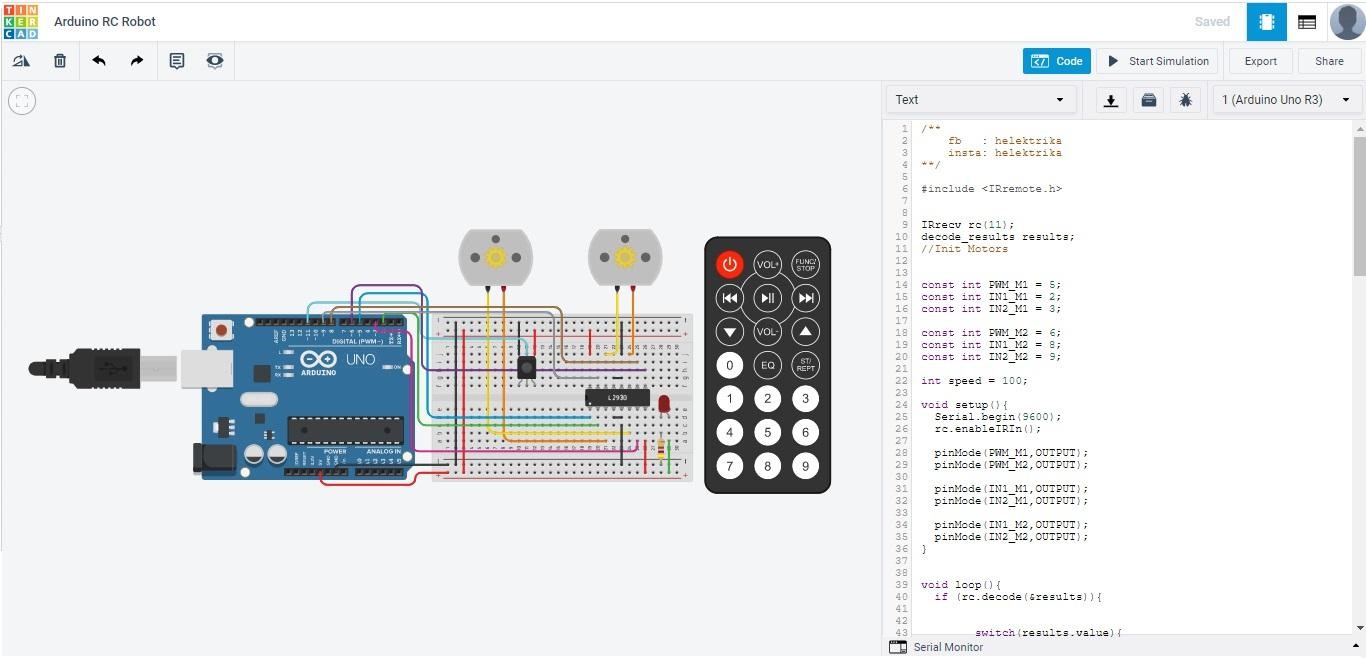Click 3 on the IR remote
Screen dimensions: 1366x658
point(805,399)
